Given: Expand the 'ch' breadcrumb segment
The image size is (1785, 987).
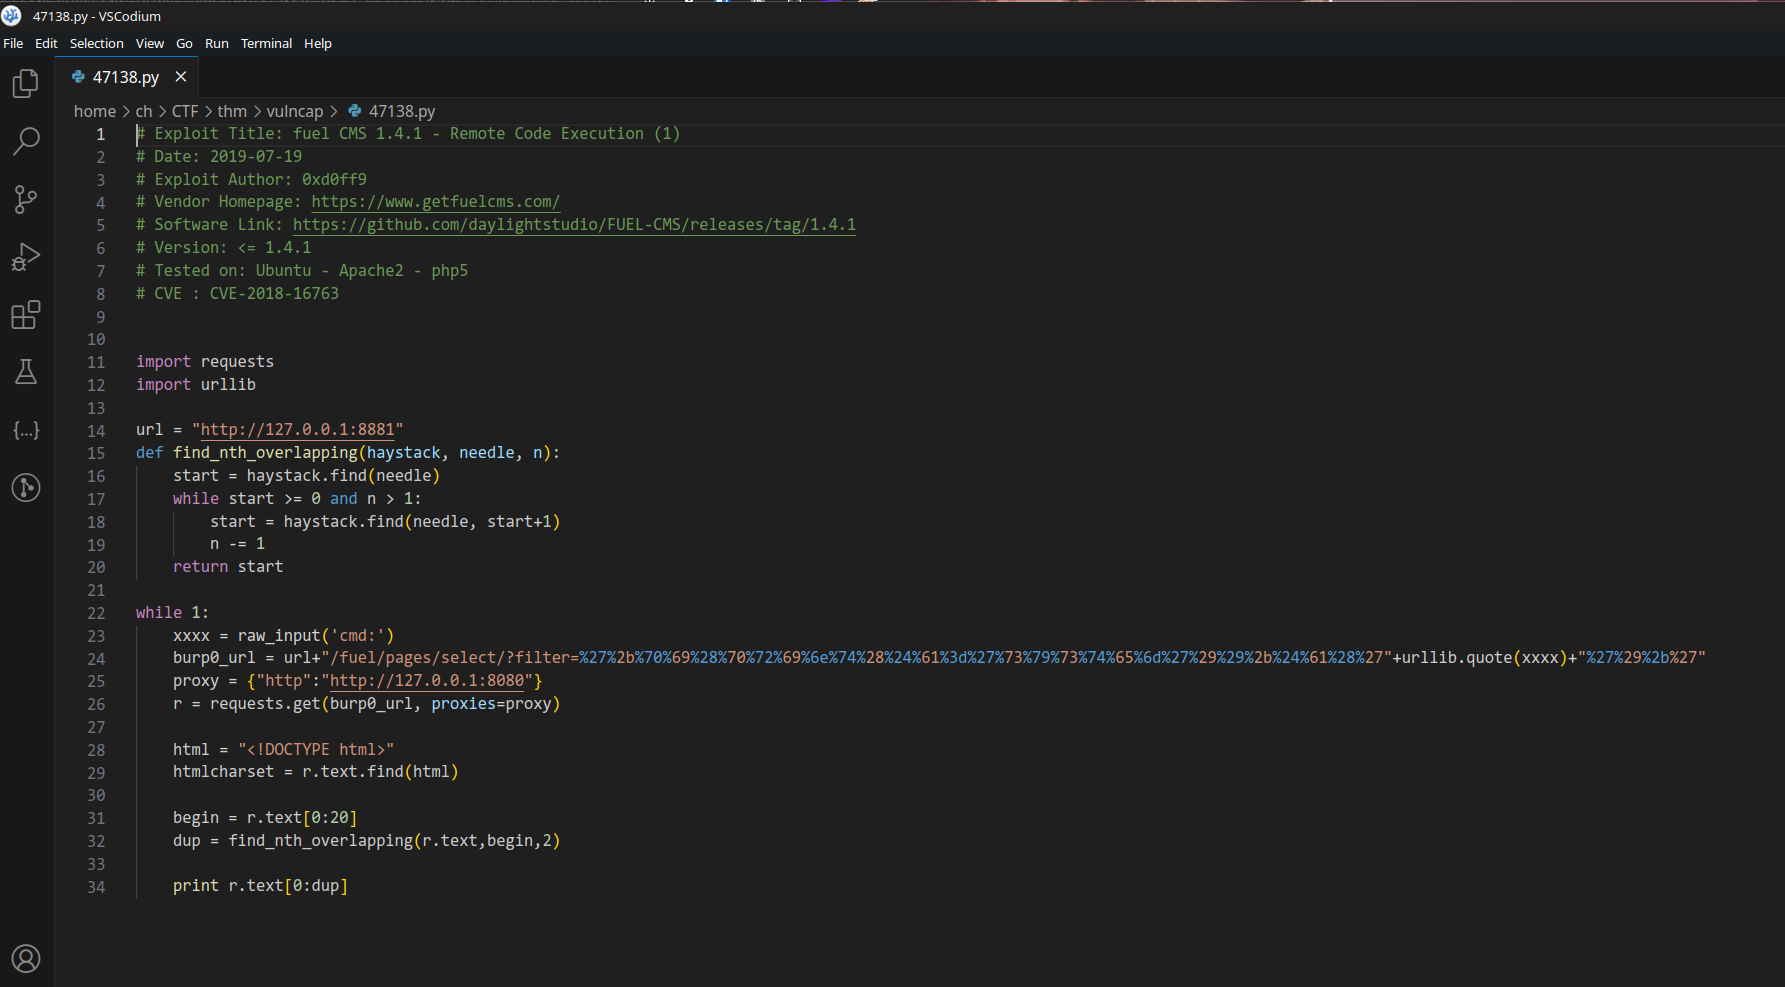Looking at the screenshot, I should point(144,111).
